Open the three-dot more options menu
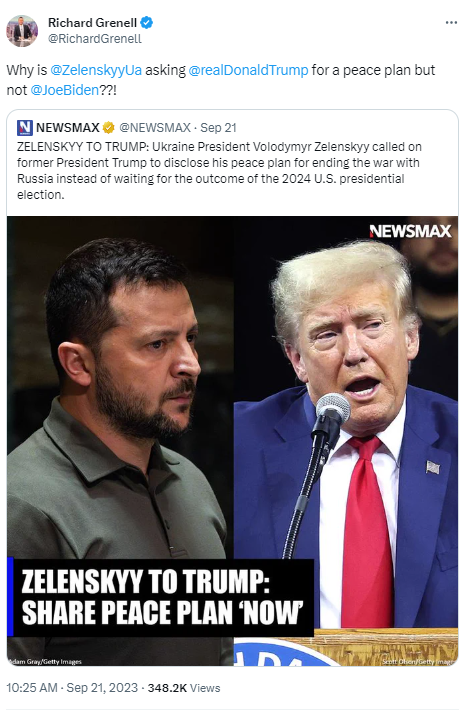This screenshot has height=711, width=468. (451, 23)
